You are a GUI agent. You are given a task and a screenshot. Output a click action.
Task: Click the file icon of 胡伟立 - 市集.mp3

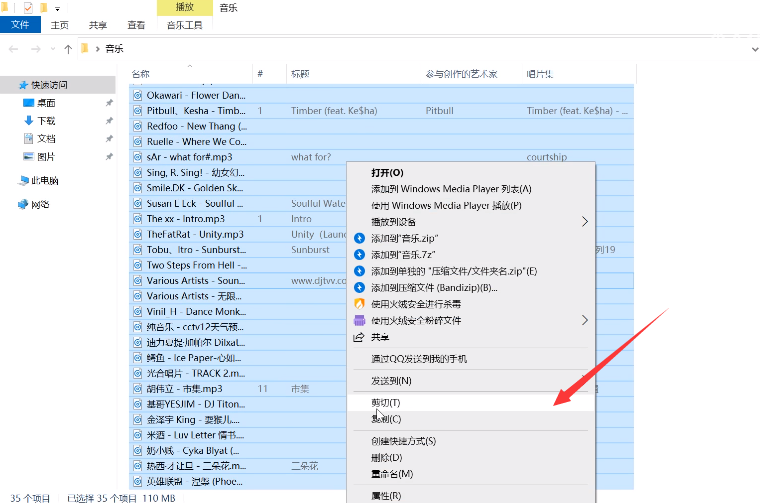138,389
